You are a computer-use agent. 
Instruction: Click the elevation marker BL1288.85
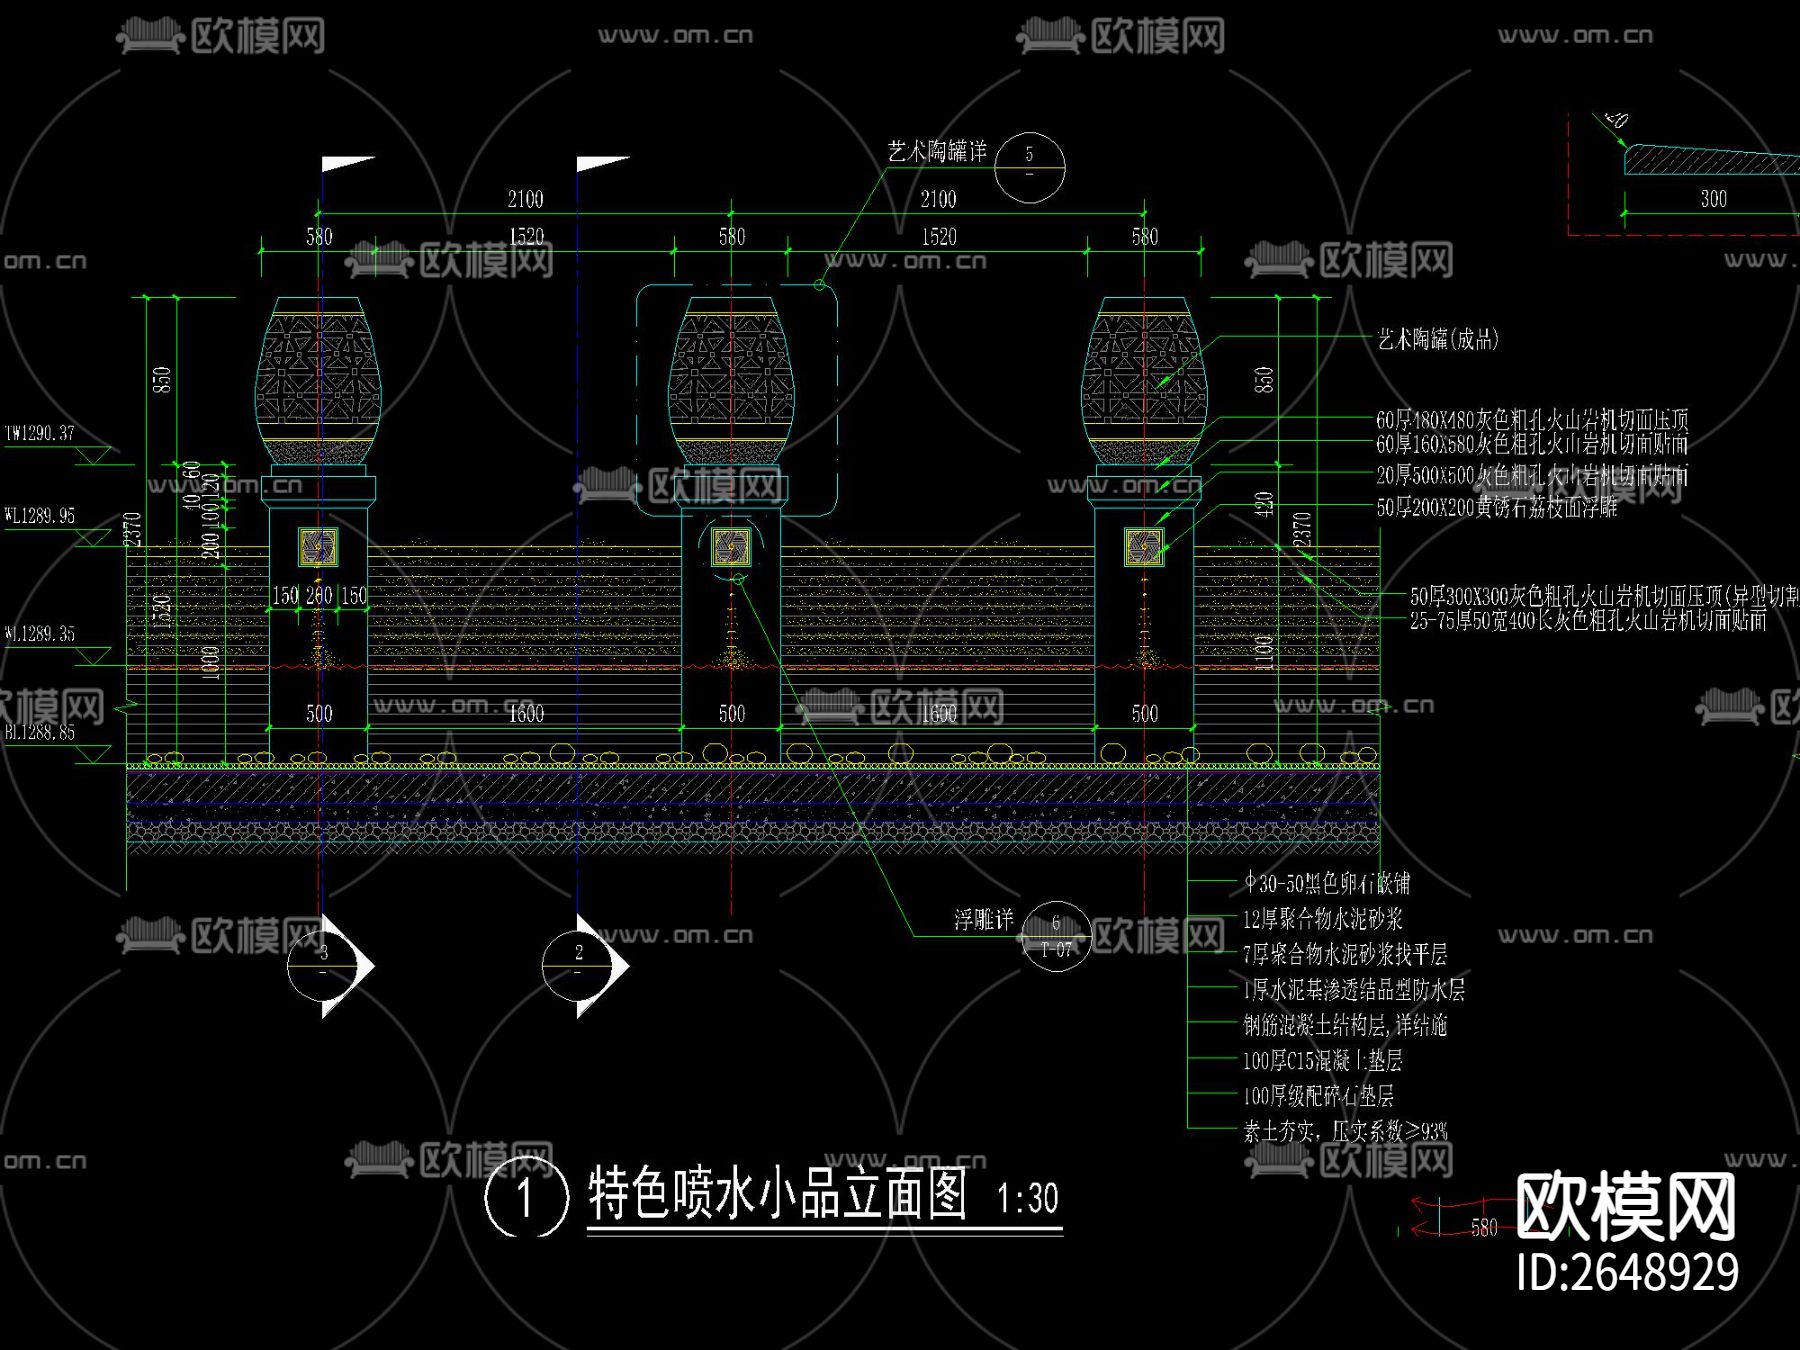(42, 732)
